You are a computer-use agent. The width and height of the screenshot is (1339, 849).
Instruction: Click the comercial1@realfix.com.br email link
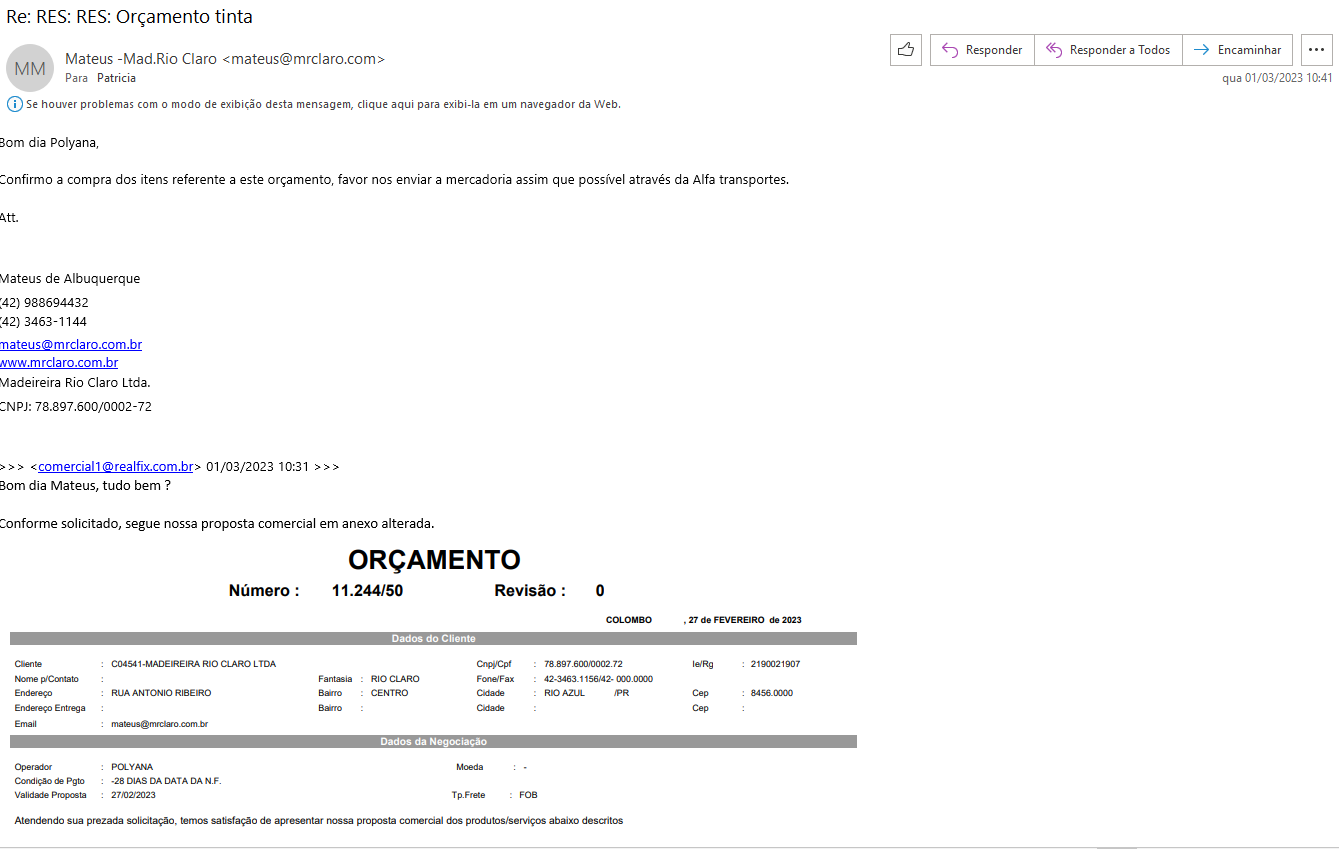pyautogui.click(x=116, y=467)
